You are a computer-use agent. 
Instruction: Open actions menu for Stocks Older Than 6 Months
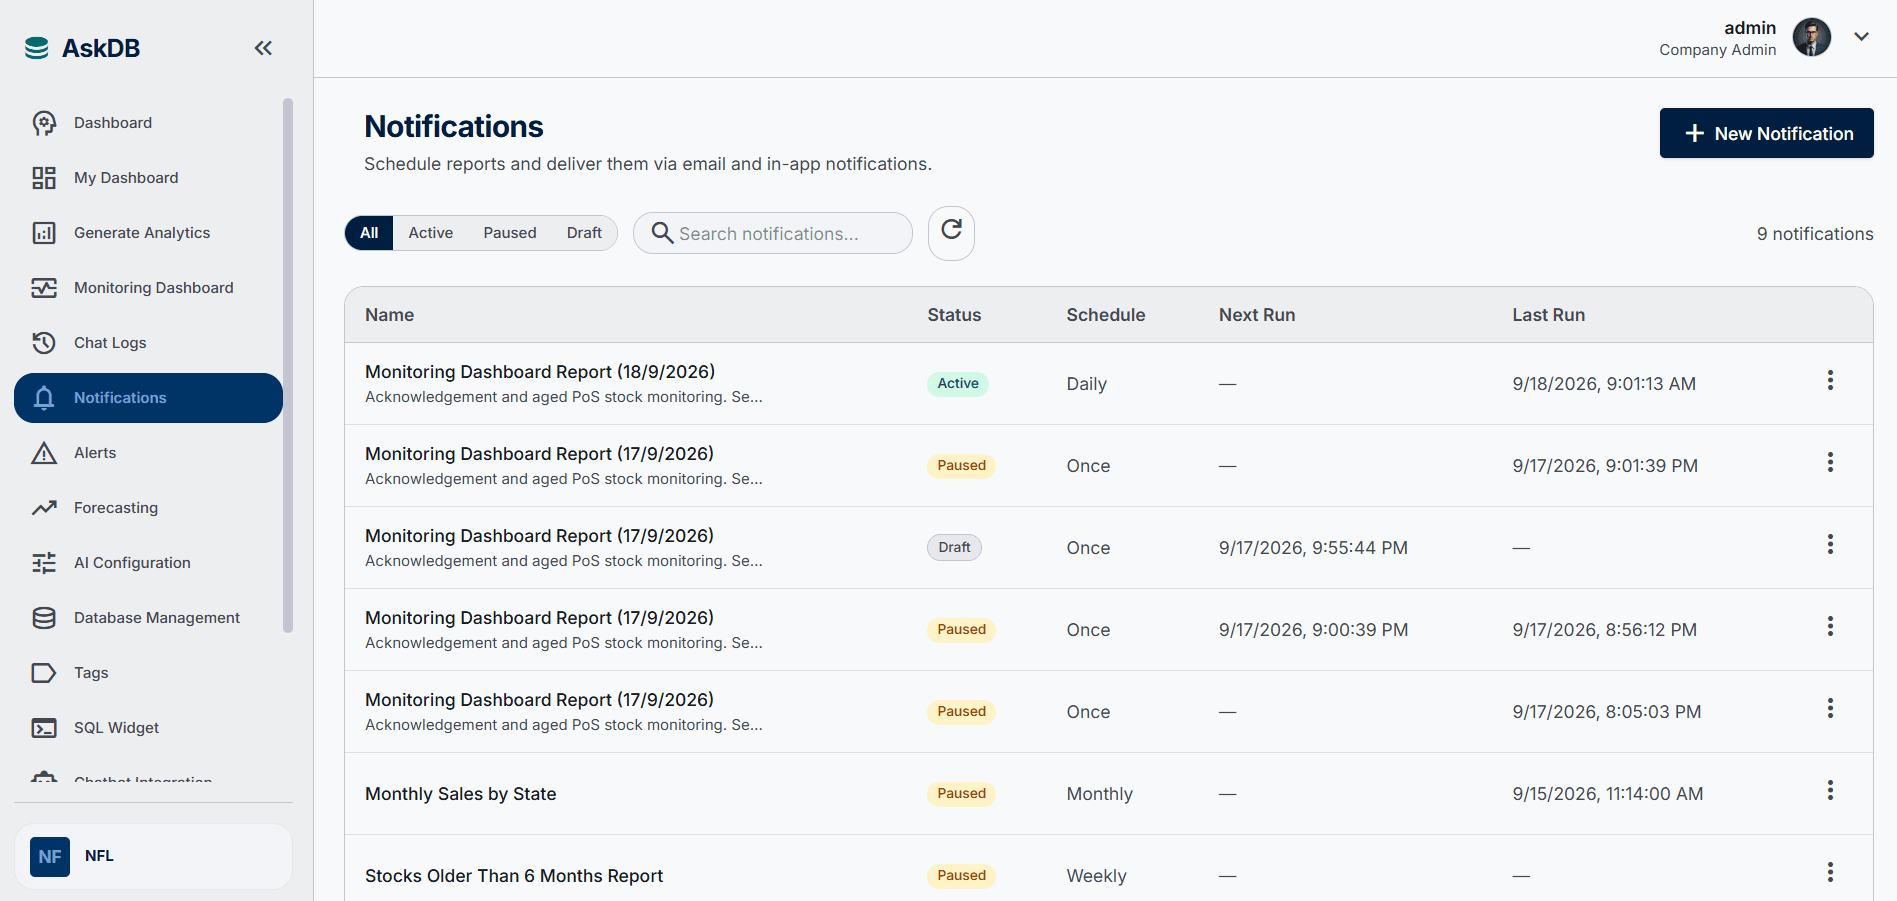click(x=1830, y=872)
